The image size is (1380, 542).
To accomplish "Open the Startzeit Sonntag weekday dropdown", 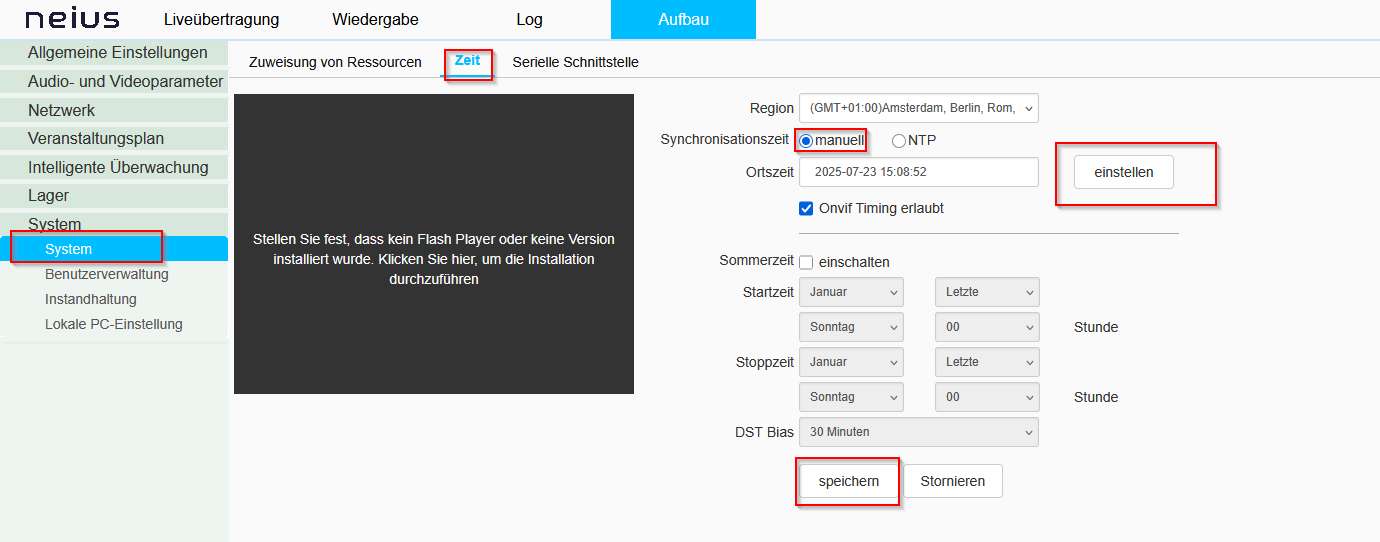I will coord(850,327).
